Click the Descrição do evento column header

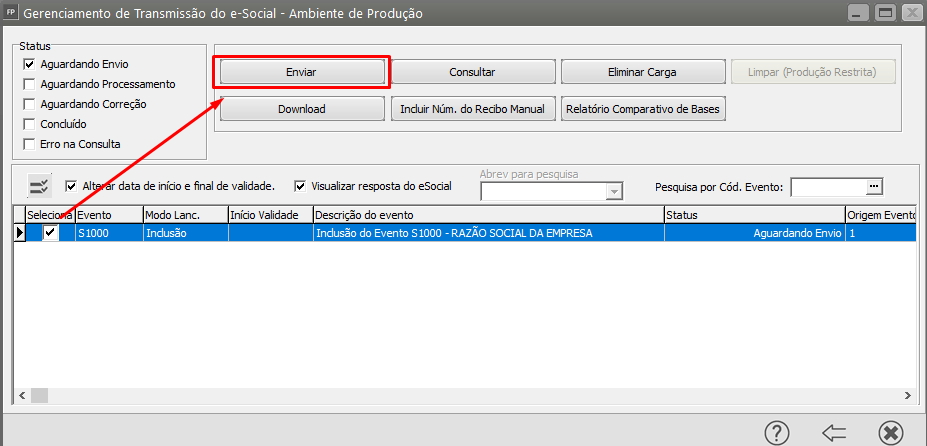(x=488, y=215)
